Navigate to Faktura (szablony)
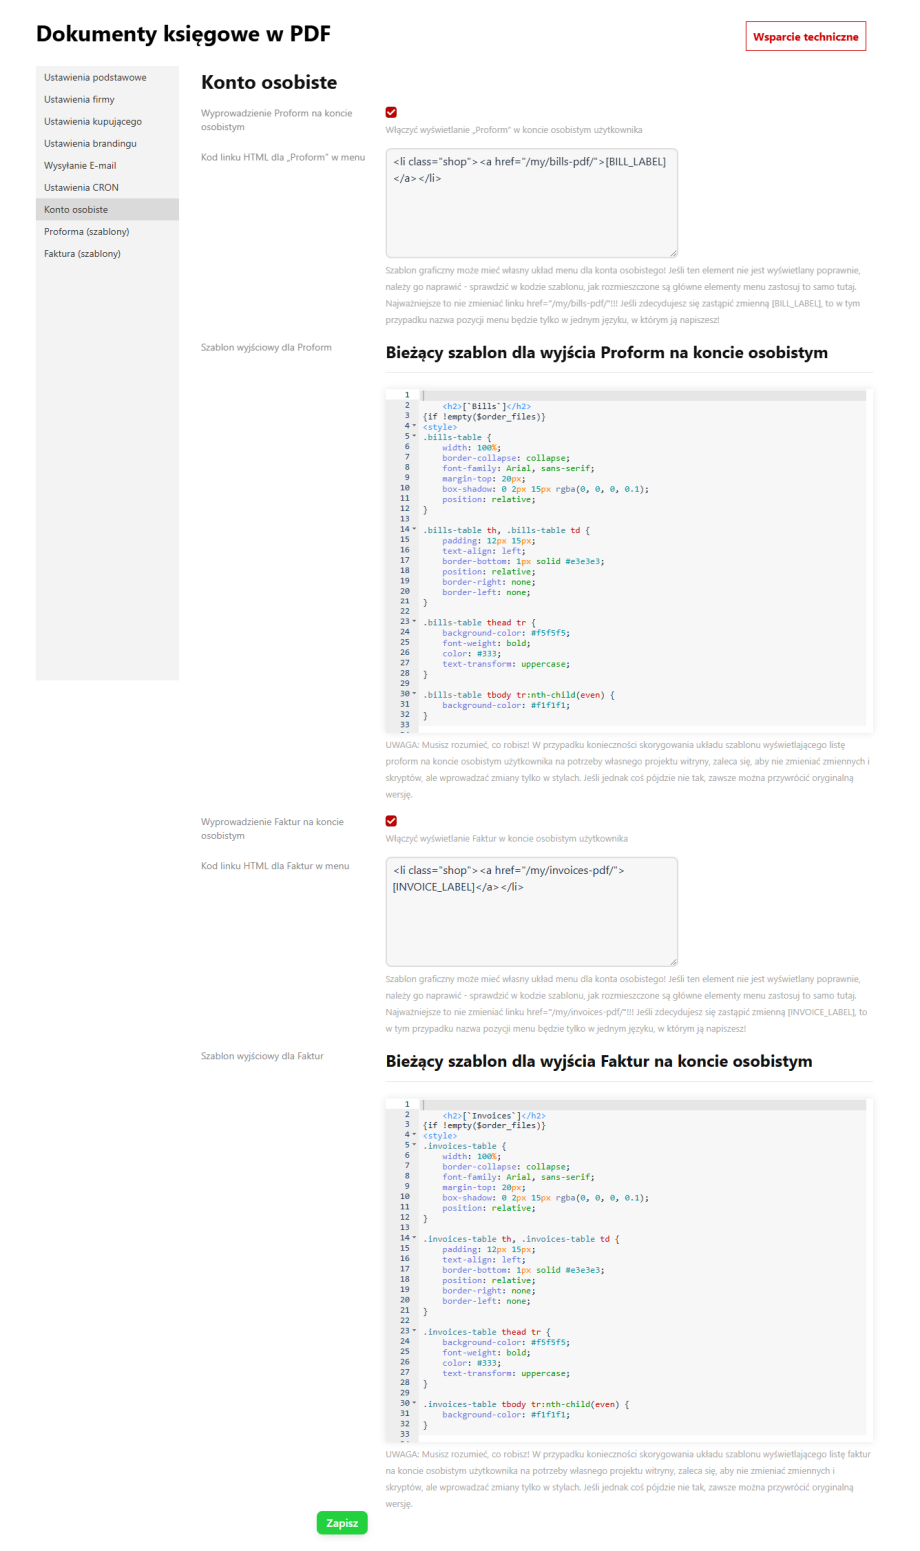The height and width of the screenshot is (1551, 920). pos(82,254)
